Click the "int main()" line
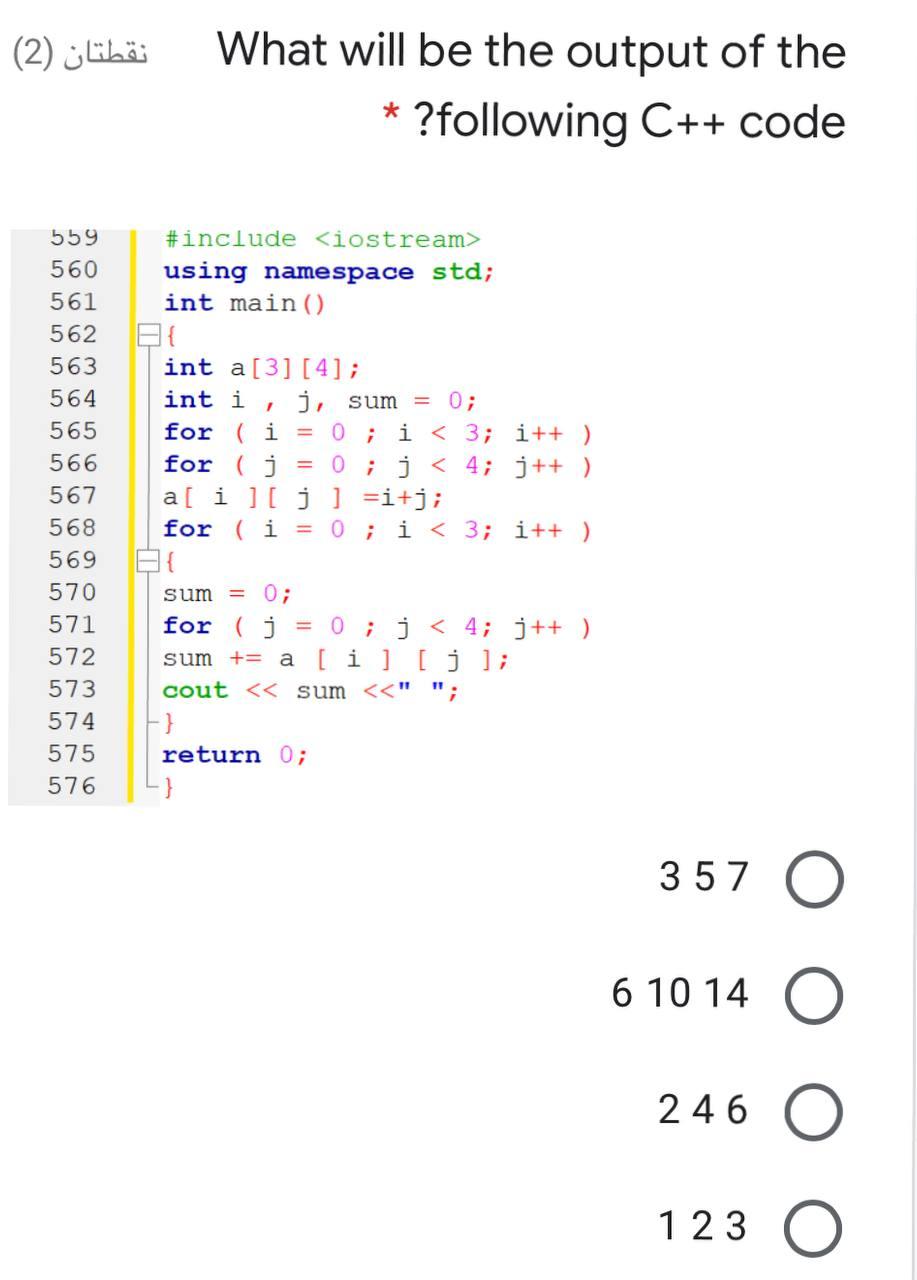Screen dimensions: 917x1280 point(245,303)
